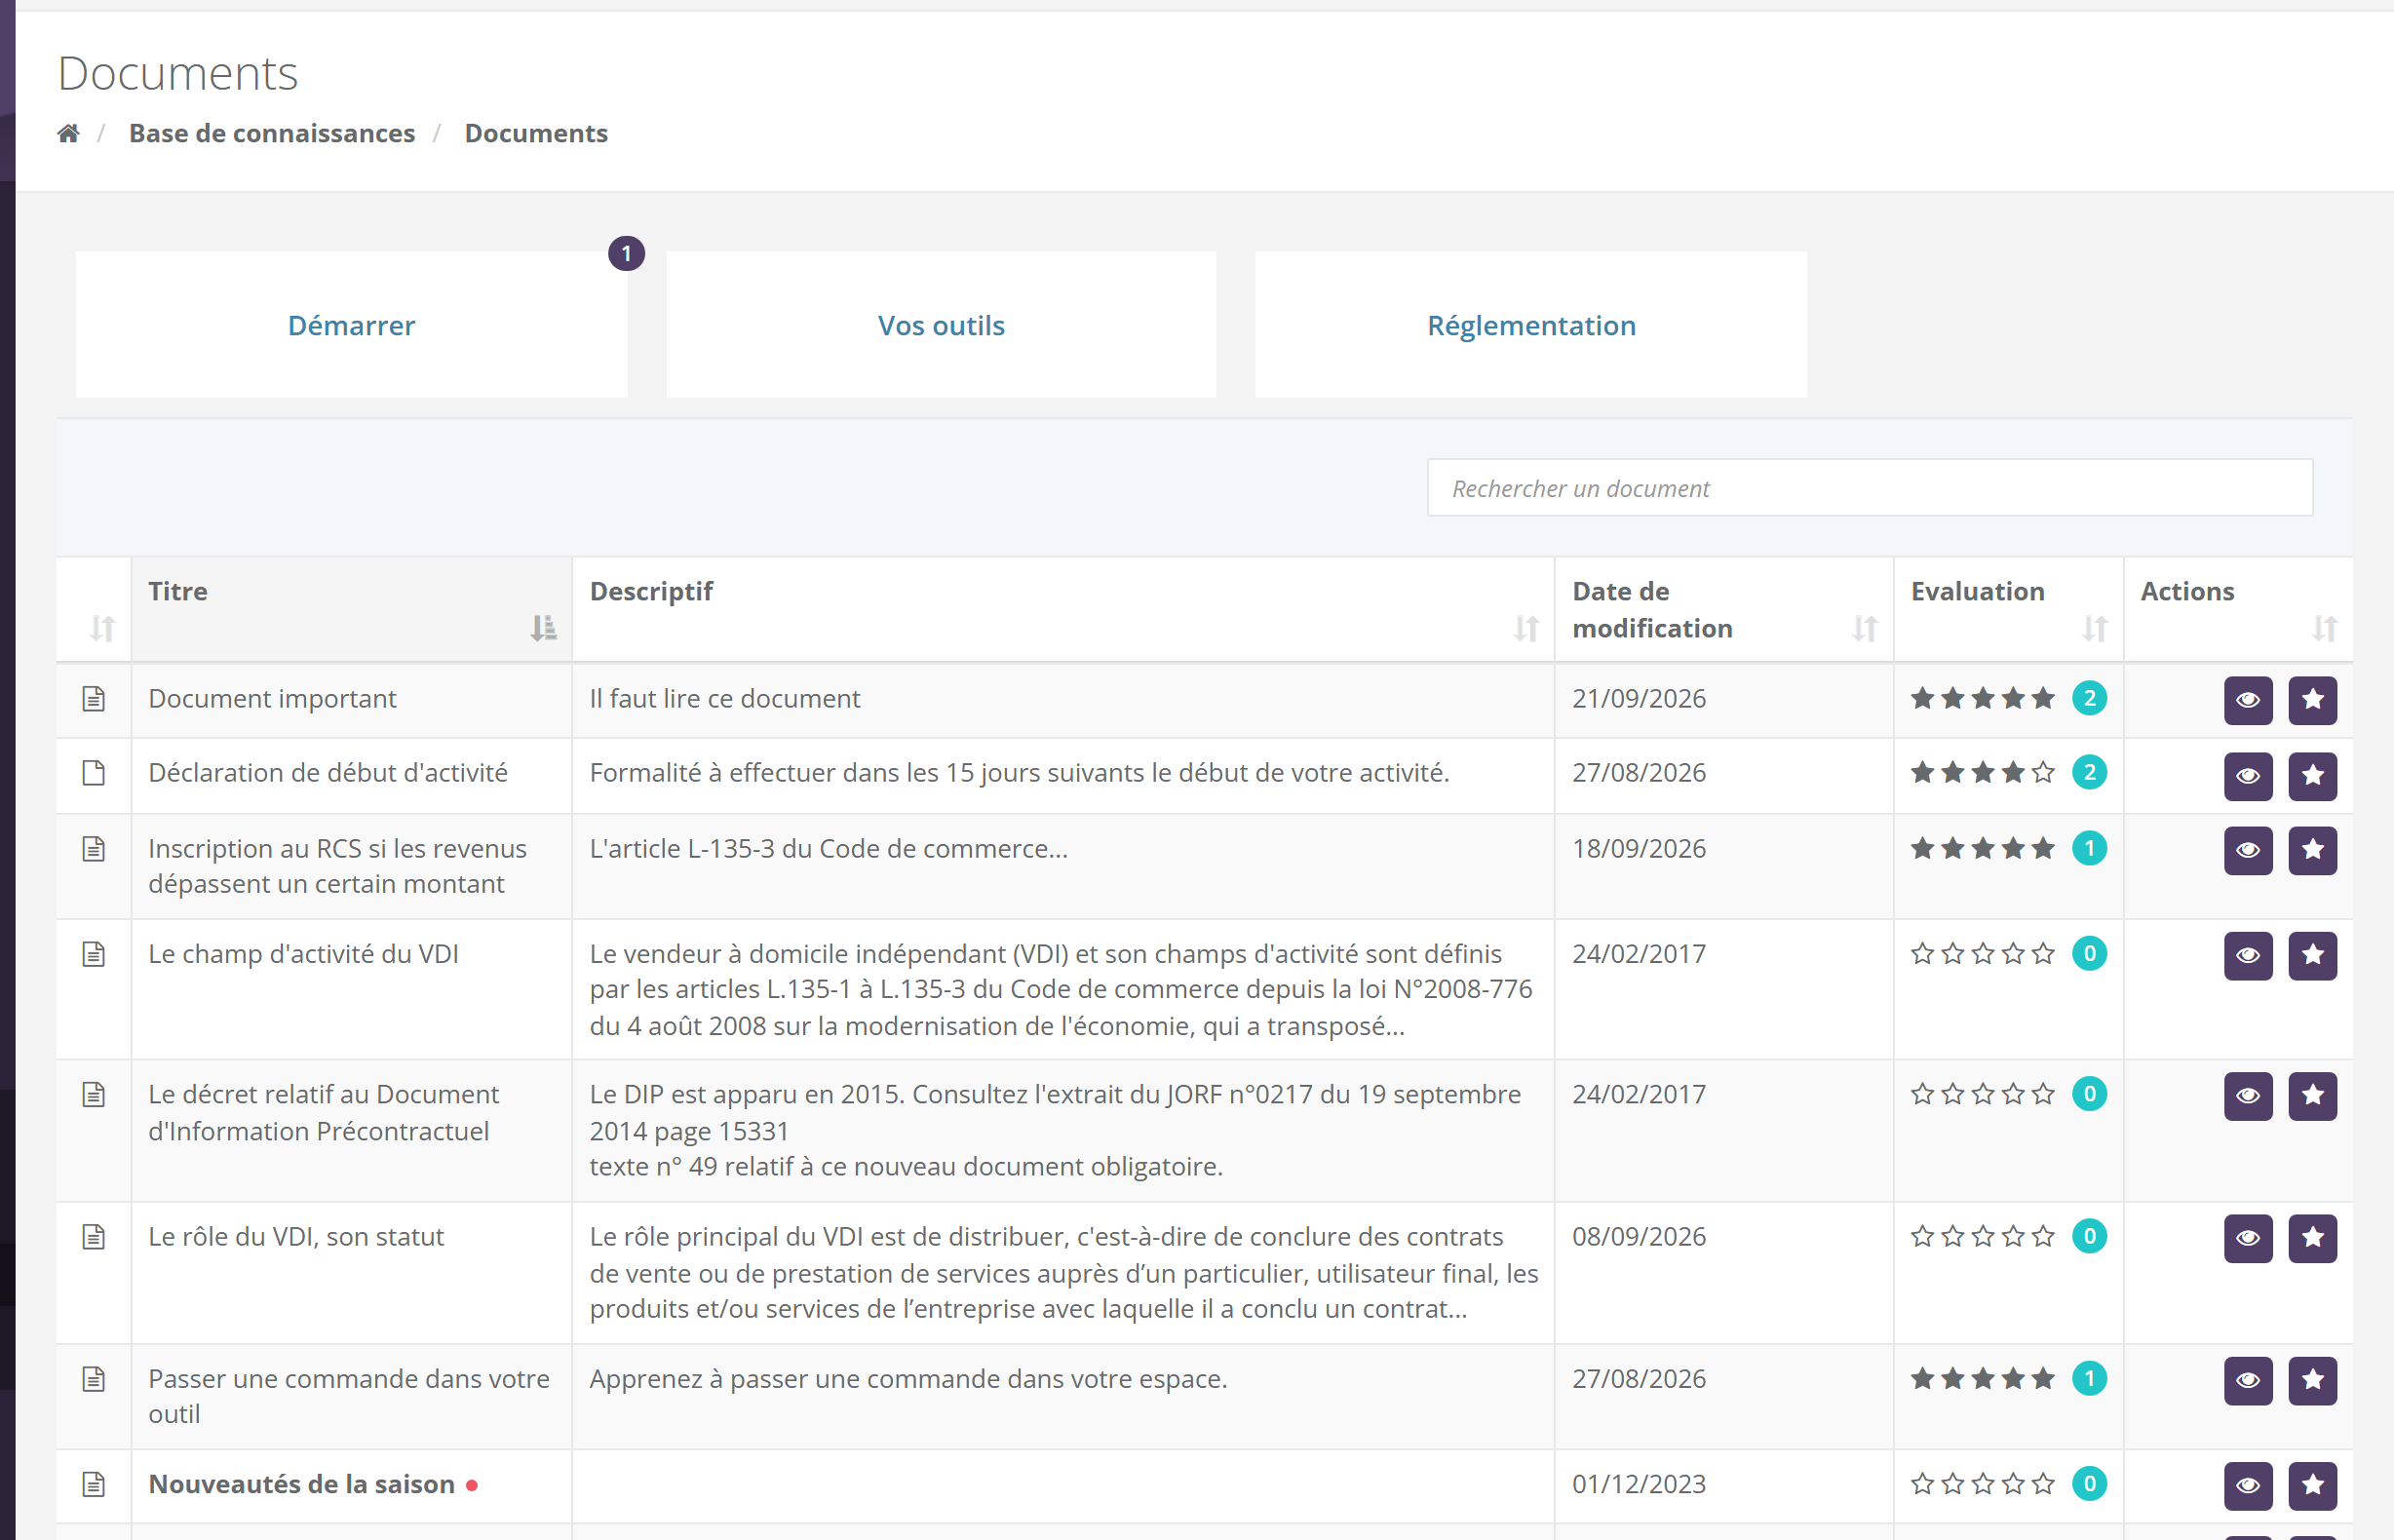Sort by Date de modification column
This screenshot has width=2394, height=1540.
click(1723, 609)
